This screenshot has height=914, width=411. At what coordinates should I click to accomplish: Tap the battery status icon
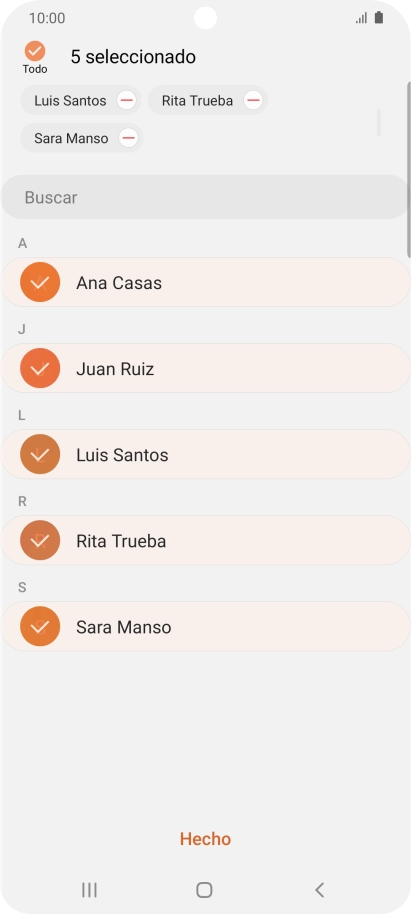379,18
